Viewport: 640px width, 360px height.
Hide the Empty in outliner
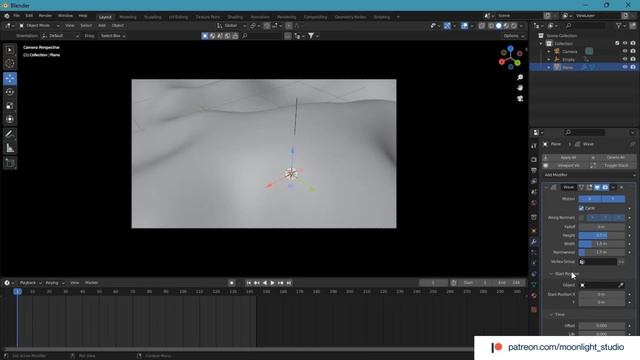(625, 59)
